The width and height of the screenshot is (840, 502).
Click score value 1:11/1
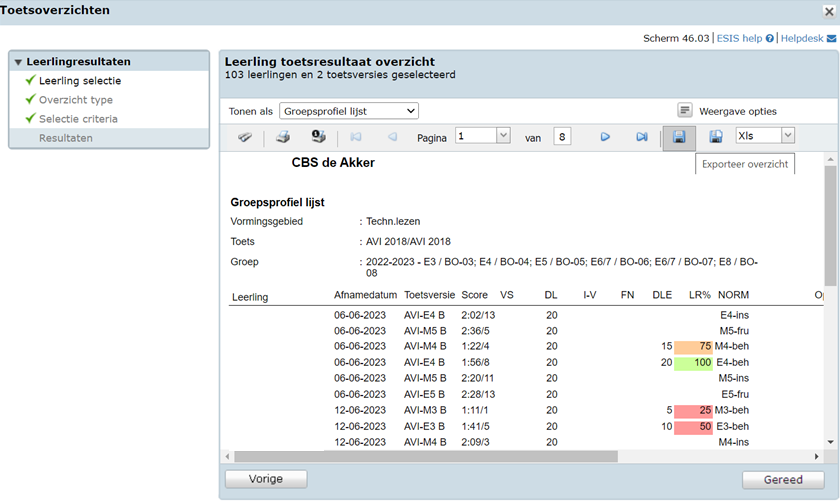point(475,410)
